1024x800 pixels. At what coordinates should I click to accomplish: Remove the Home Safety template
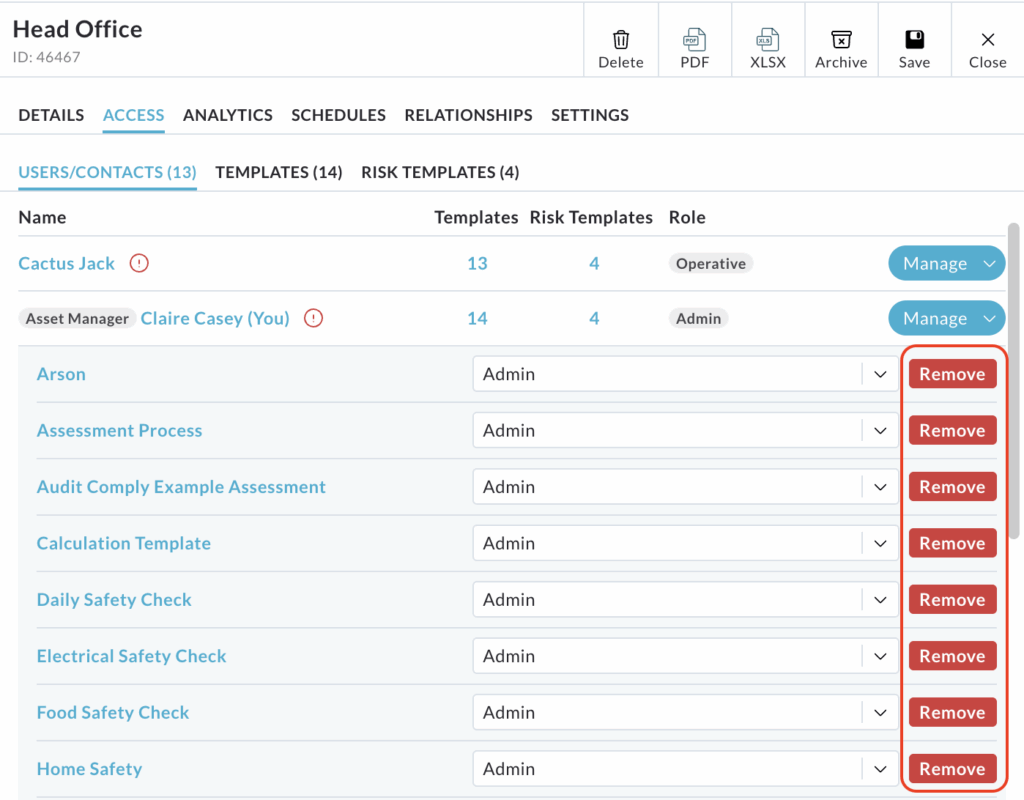(952, 769)
